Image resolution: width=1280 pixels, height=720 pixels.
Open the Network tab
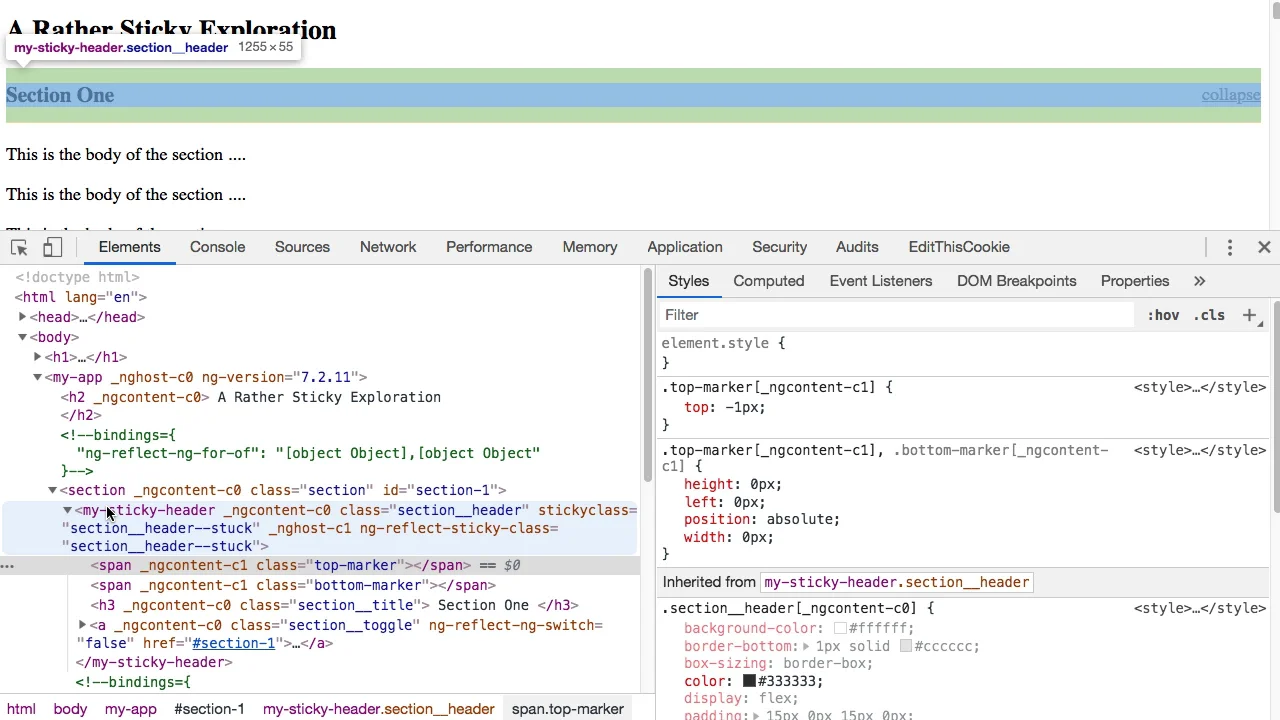[388, 247]
